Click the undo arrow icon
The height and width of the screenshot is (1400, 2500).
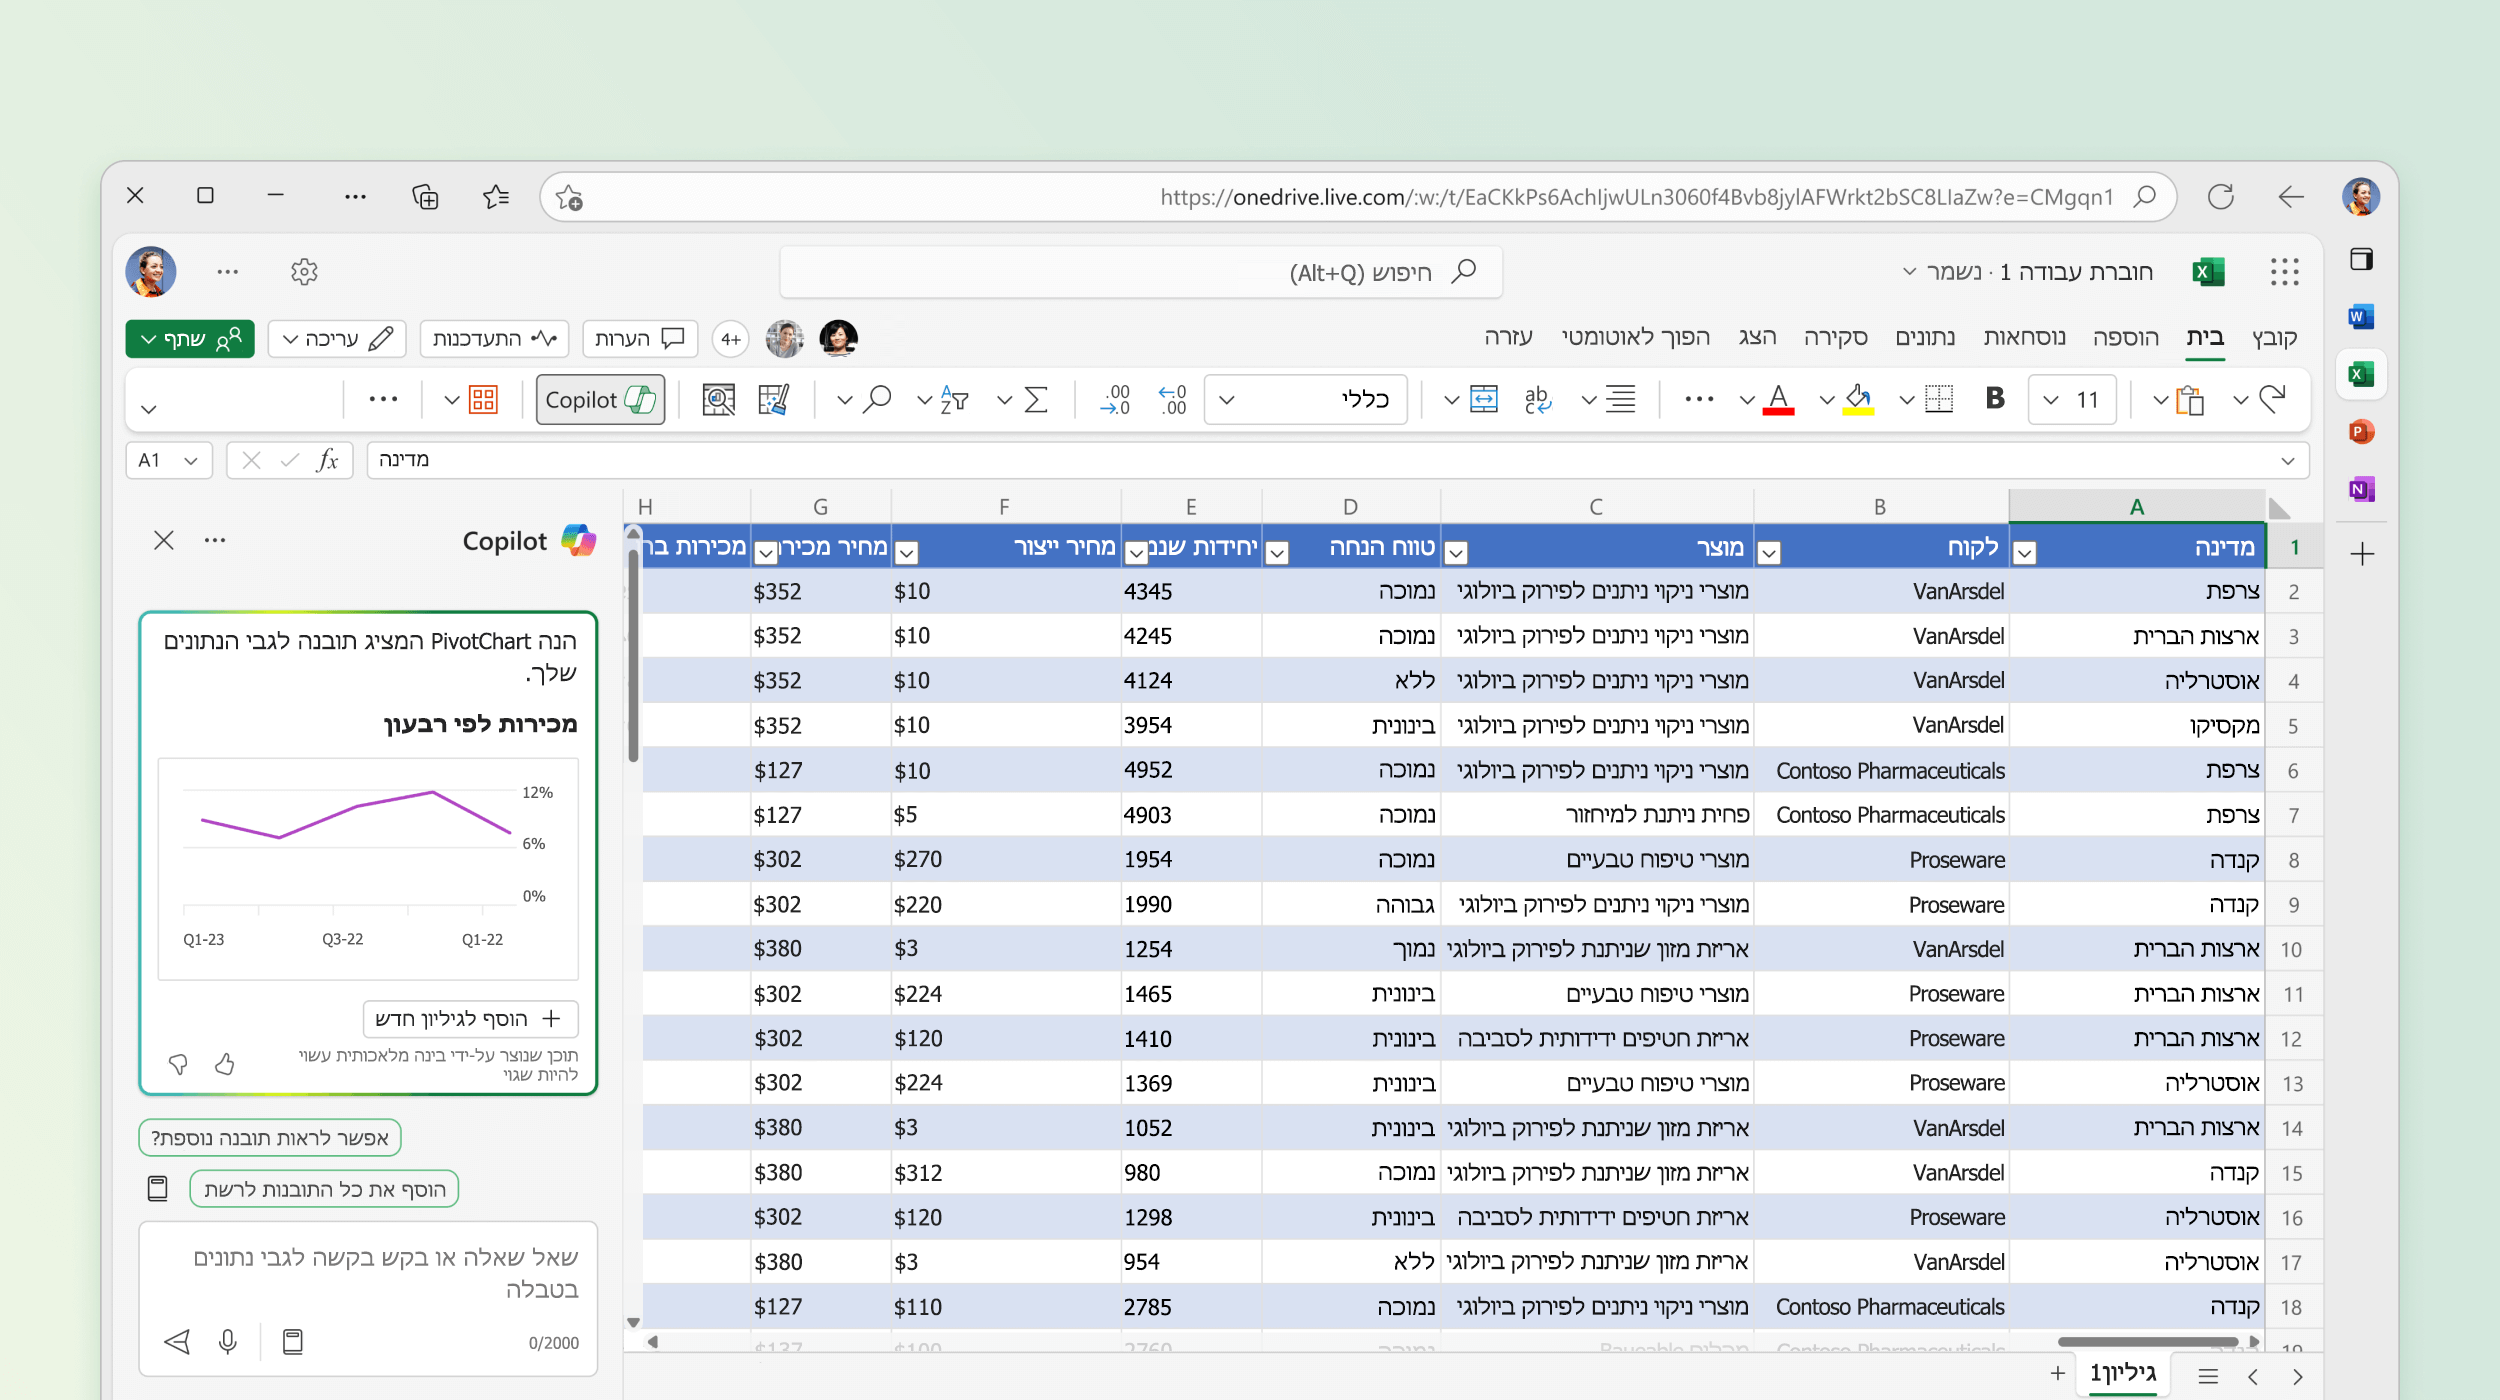(2272, 399)
